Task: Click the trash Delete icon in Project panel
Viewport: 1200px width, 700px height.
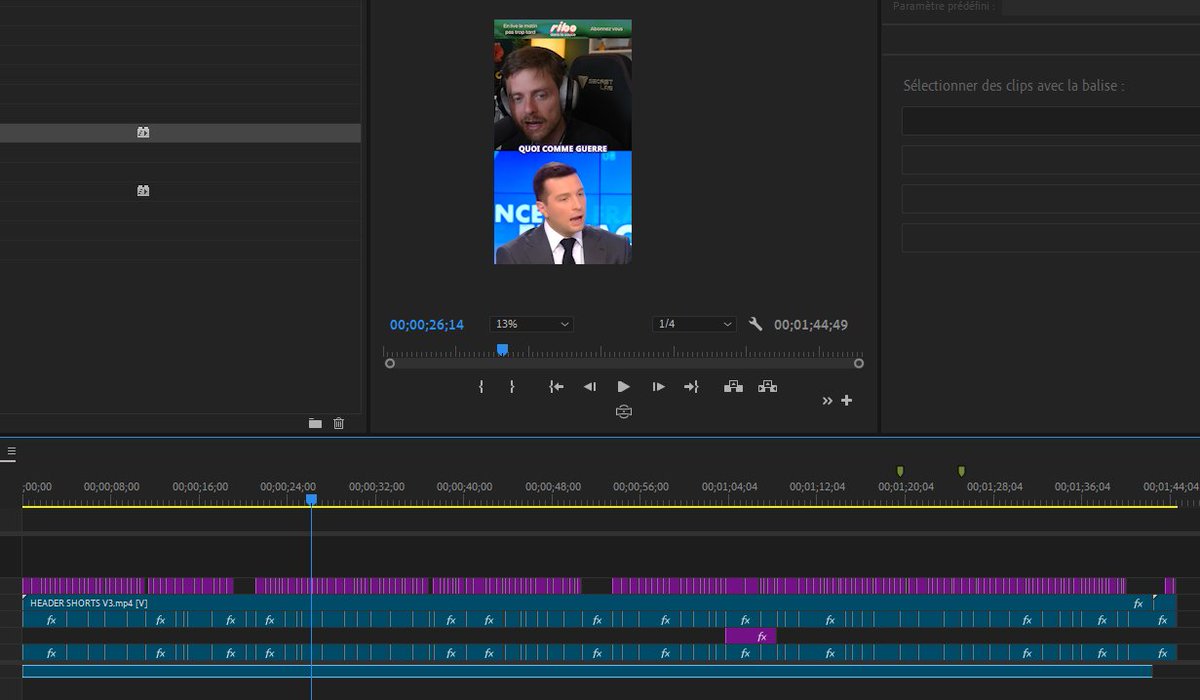Action: pos(338,423)
